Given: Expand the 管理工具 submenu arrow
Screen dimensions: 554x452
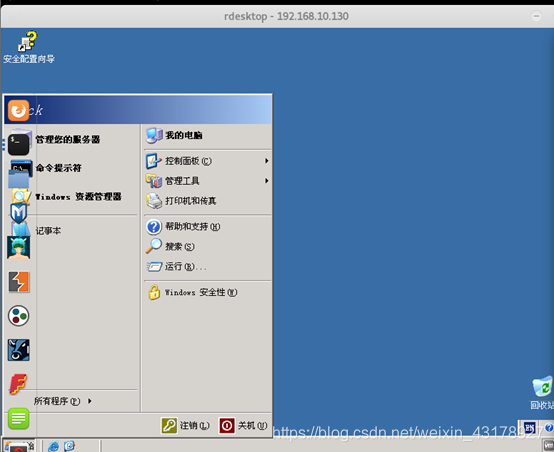Looking at the screenshot, I should [267, 181].
